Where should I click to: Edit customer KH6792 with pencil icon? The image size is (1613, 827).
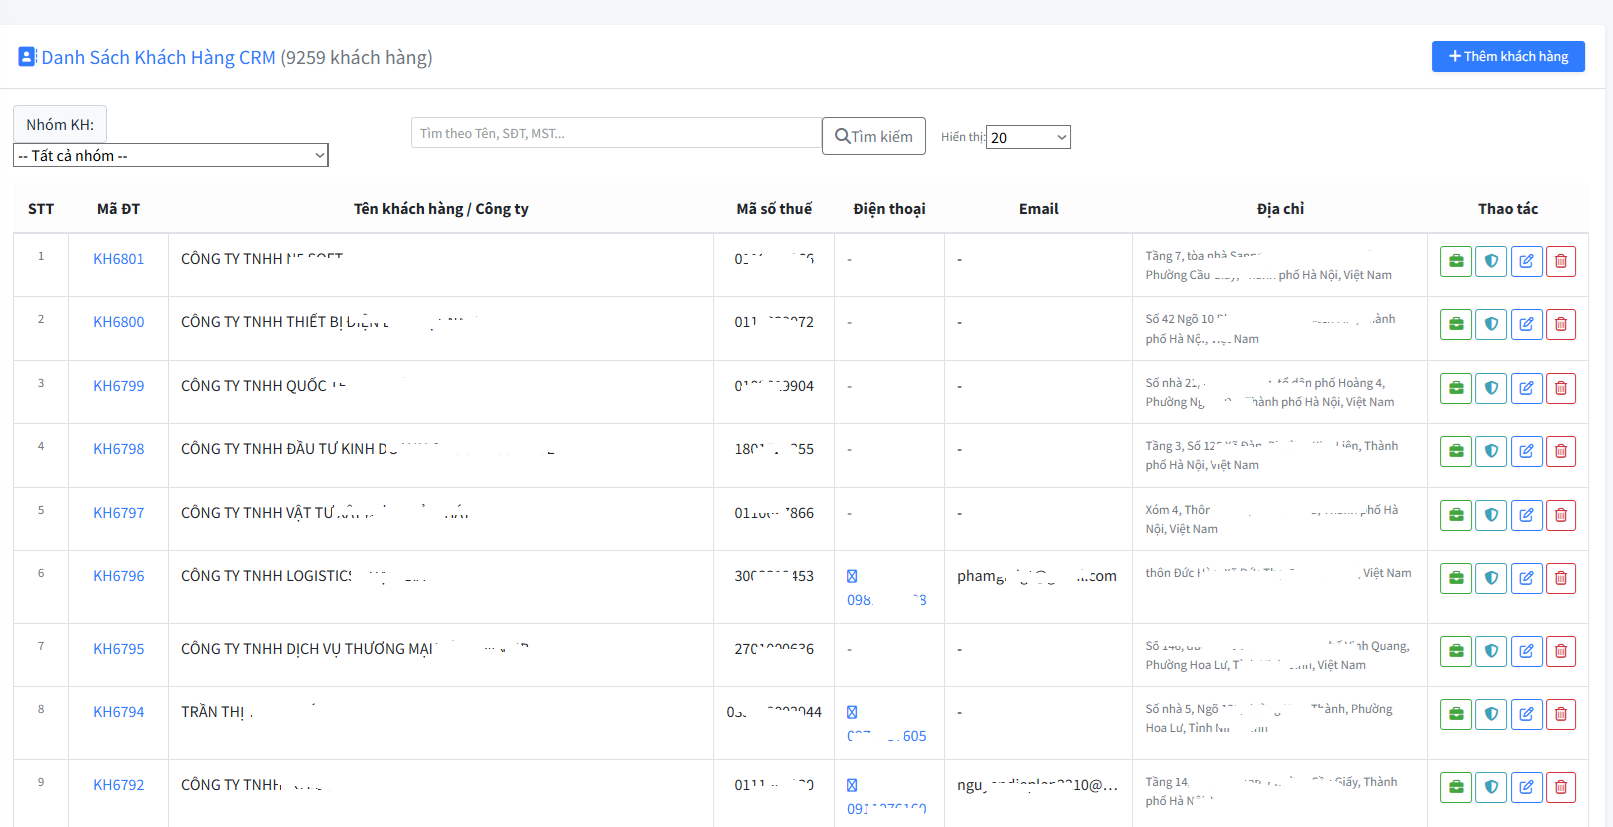point(1527,787)
